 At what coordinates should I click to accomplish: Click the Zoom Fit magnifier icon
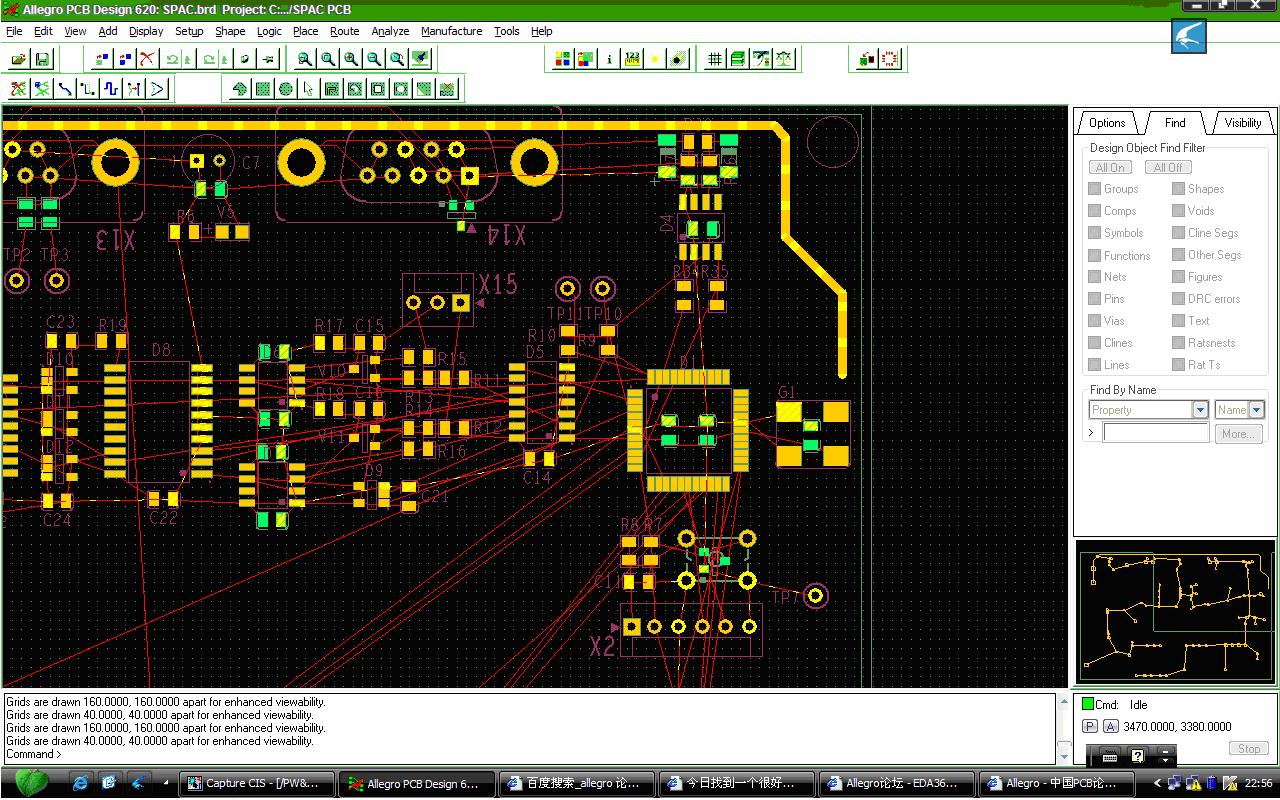click(328, 60)
